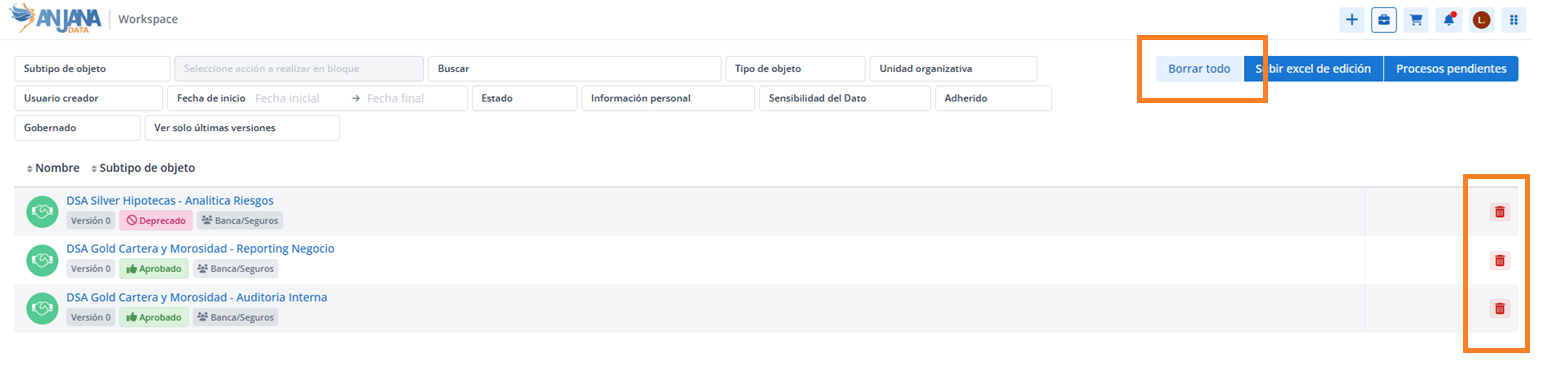This screenshot has height=378, width=1564.
Task: Open Subtipo de objeto filter
Action: click(92, 69)
